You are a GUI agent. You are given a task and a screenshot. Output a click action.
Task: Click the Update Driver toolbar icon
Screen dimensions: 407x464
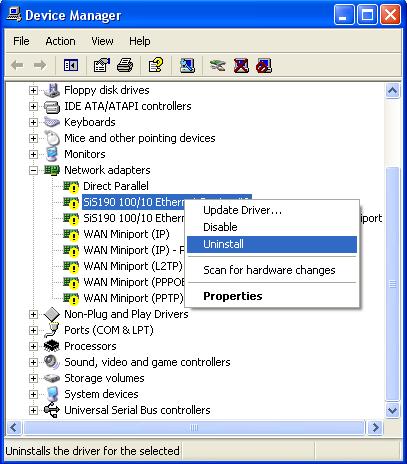pos(217,65)
